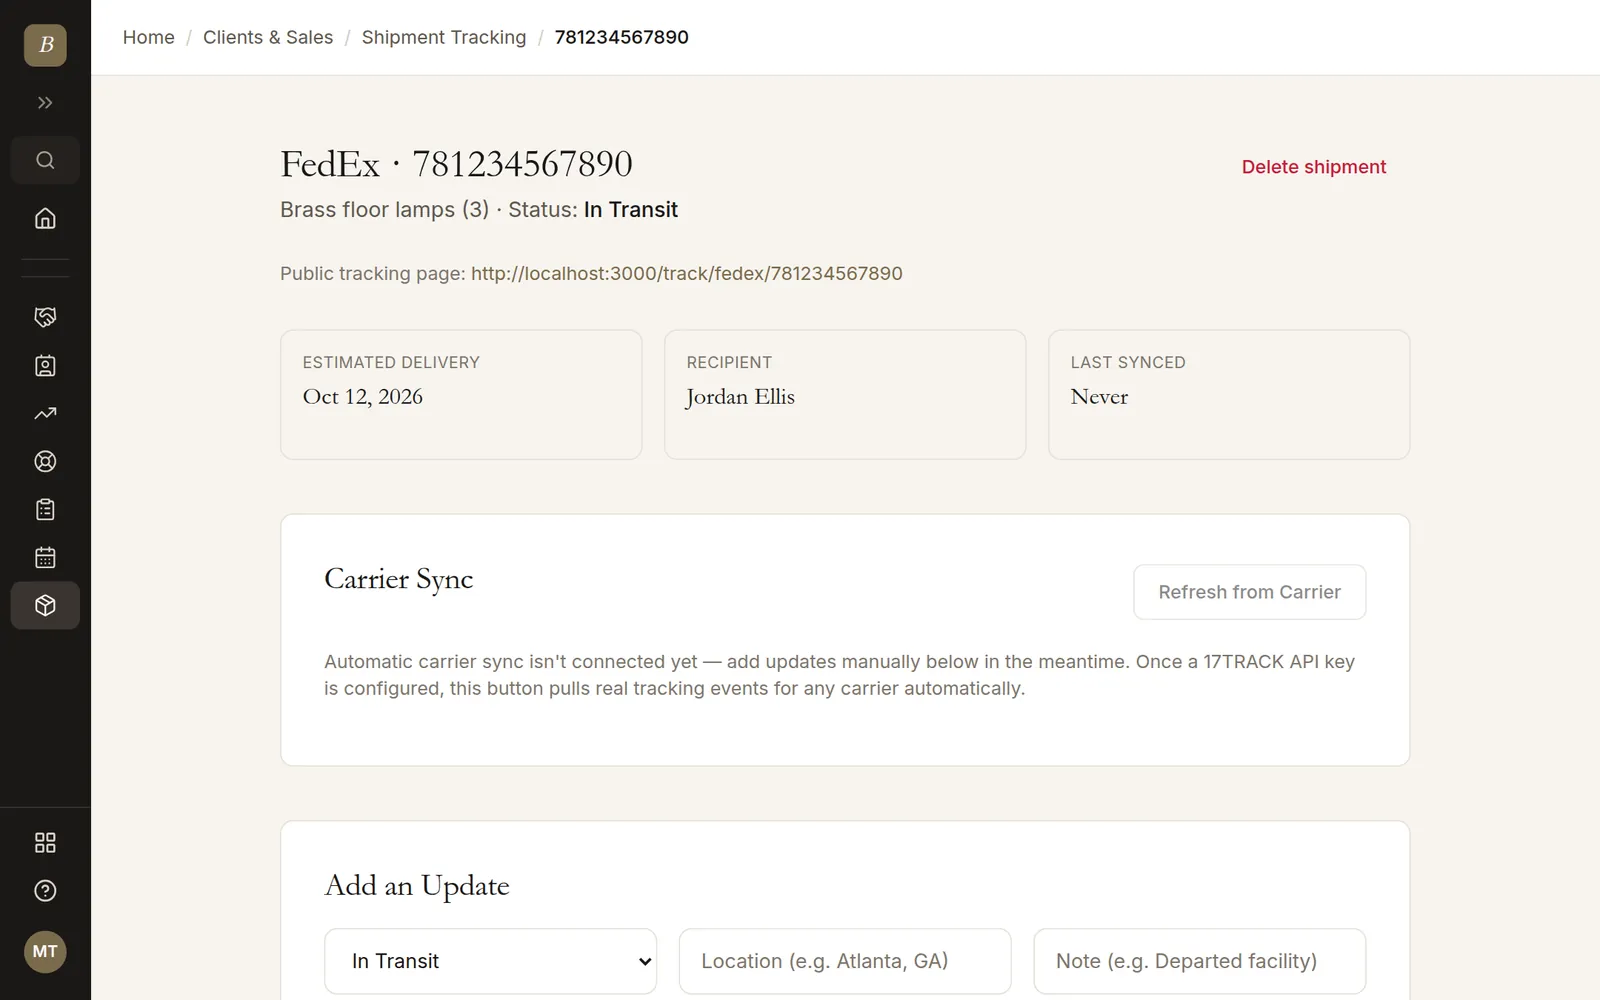
Task: Open the public tracking page URL
Action: [x=687, y=273]
